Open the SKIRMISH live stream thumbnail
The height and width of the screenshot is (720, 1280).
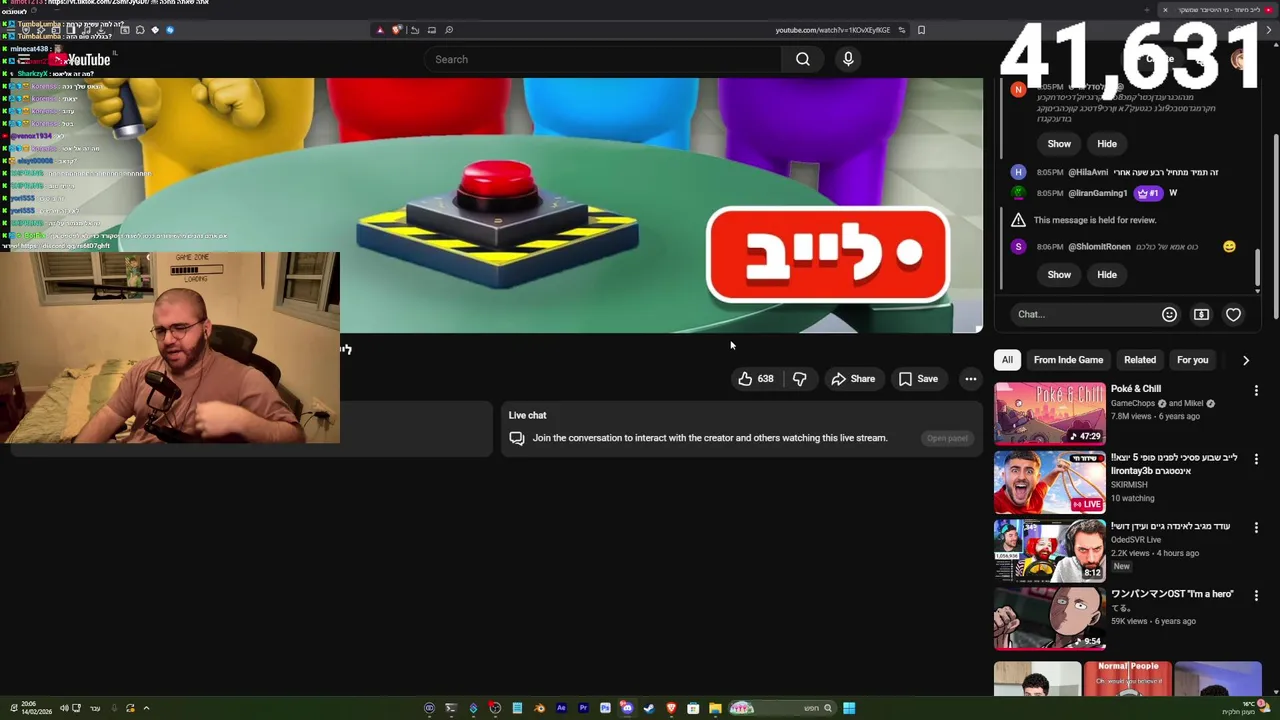pyautogui.click(x=1050, y=482)
